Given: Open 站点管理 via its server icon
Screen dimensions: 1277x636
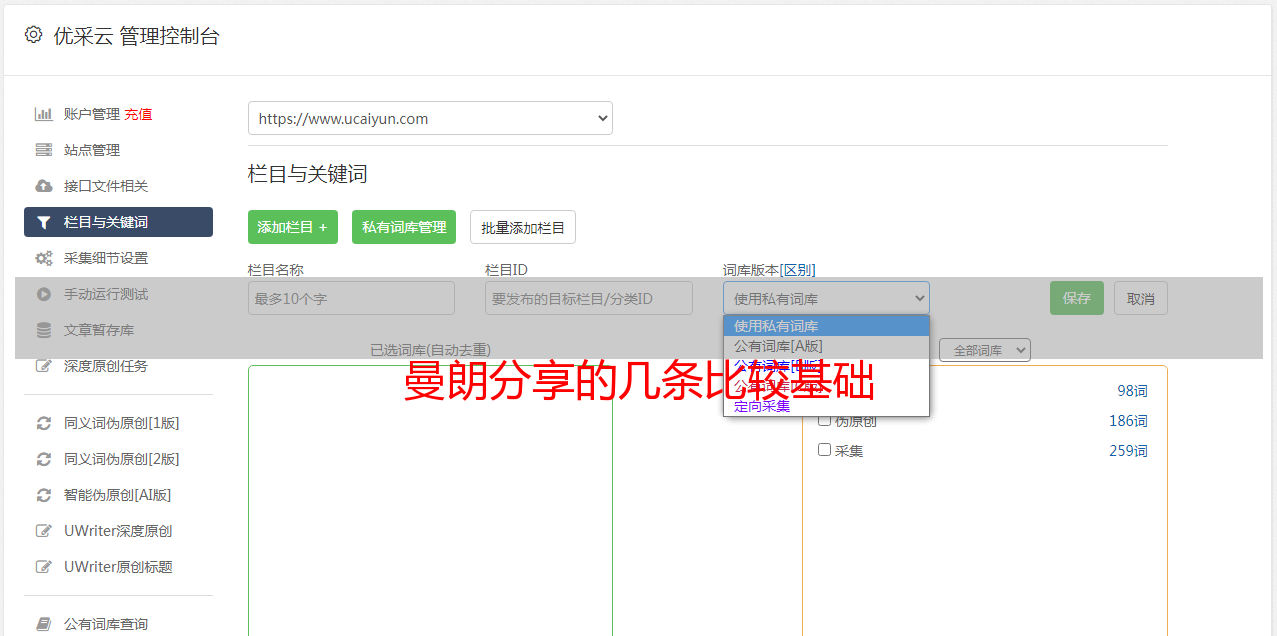Looking at the screenshot, I should (x=44, y=150).
